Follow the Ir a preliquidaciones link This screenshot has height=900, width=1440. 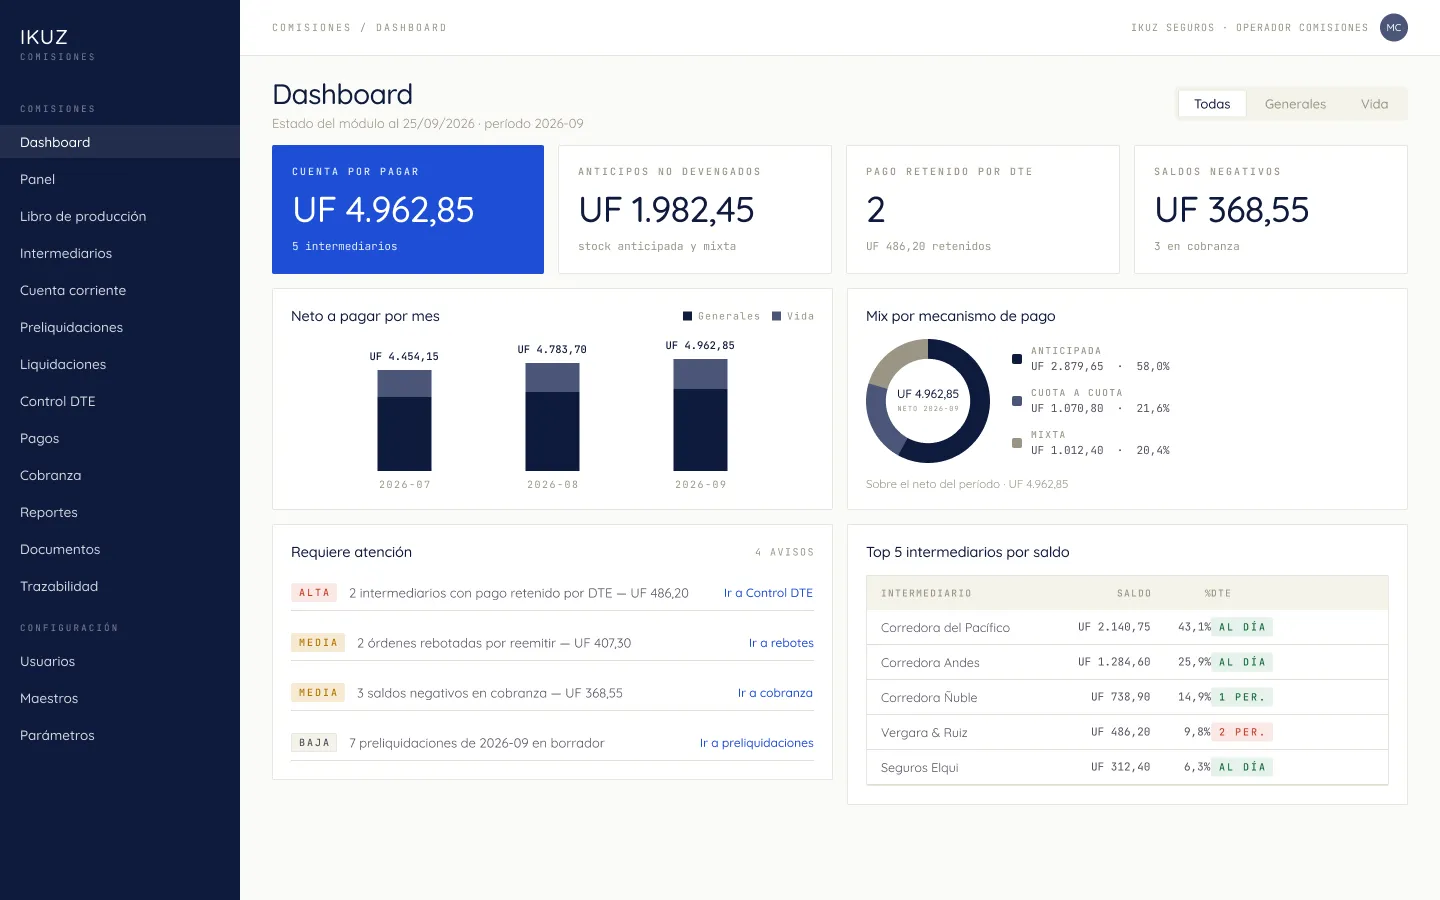click(x=756, y=743)
